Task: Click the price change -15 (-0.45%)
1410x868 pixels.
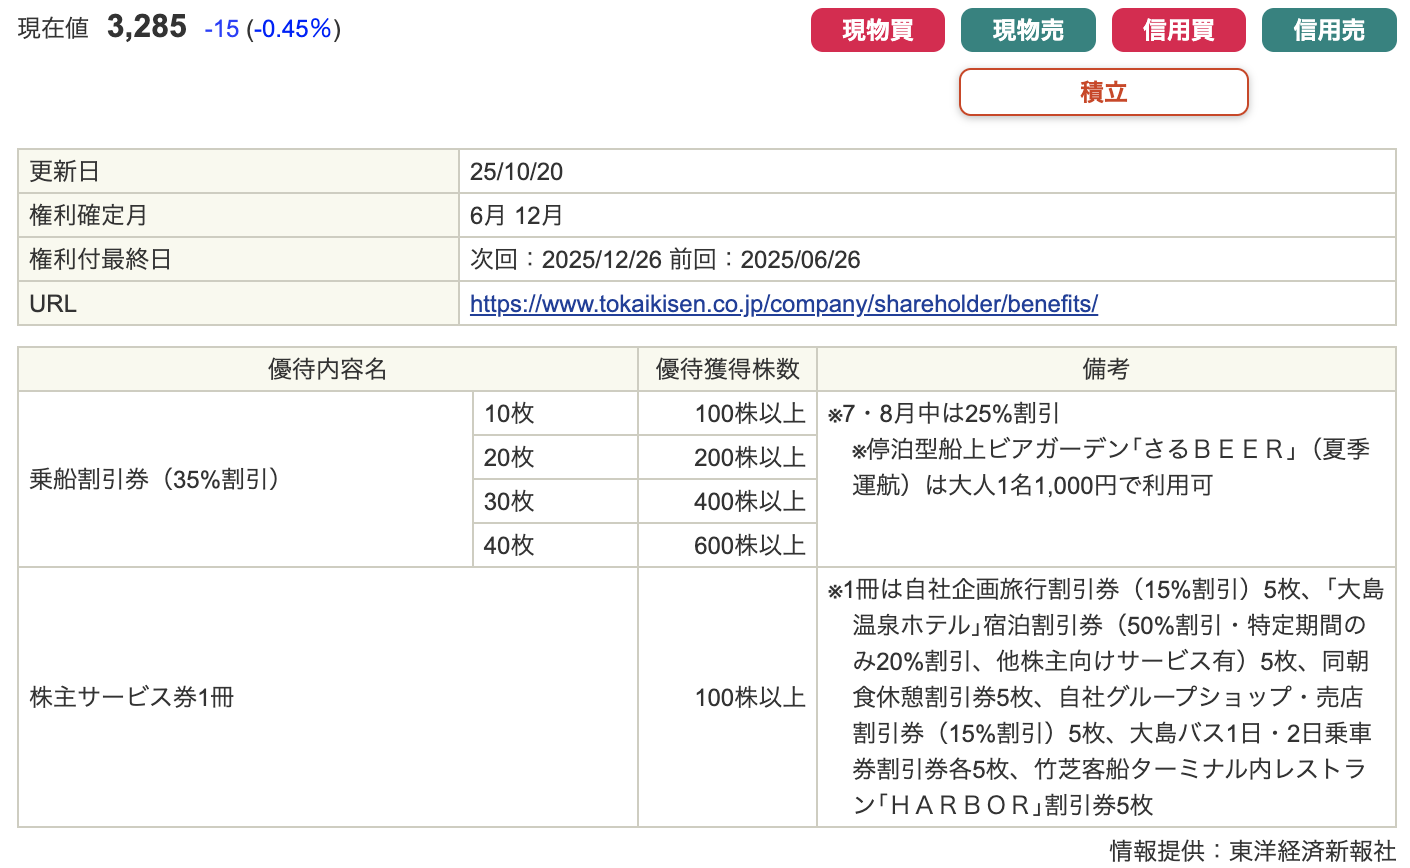Action: tap(272, 29)
